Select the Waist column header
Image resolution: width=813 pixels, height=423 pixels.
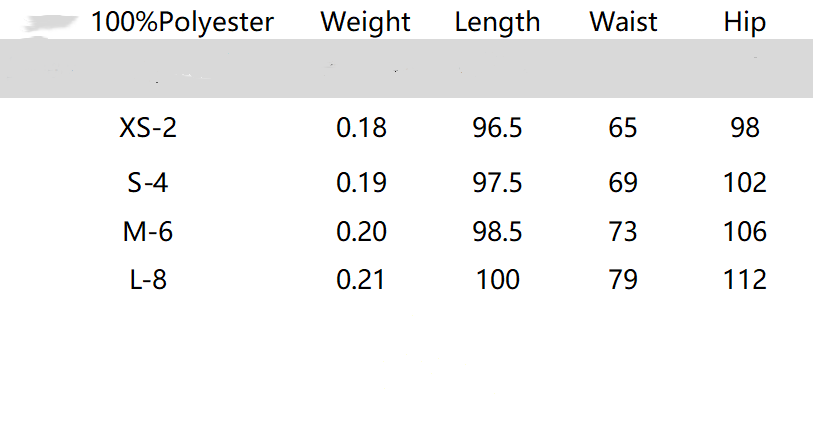tap(623, 22)
